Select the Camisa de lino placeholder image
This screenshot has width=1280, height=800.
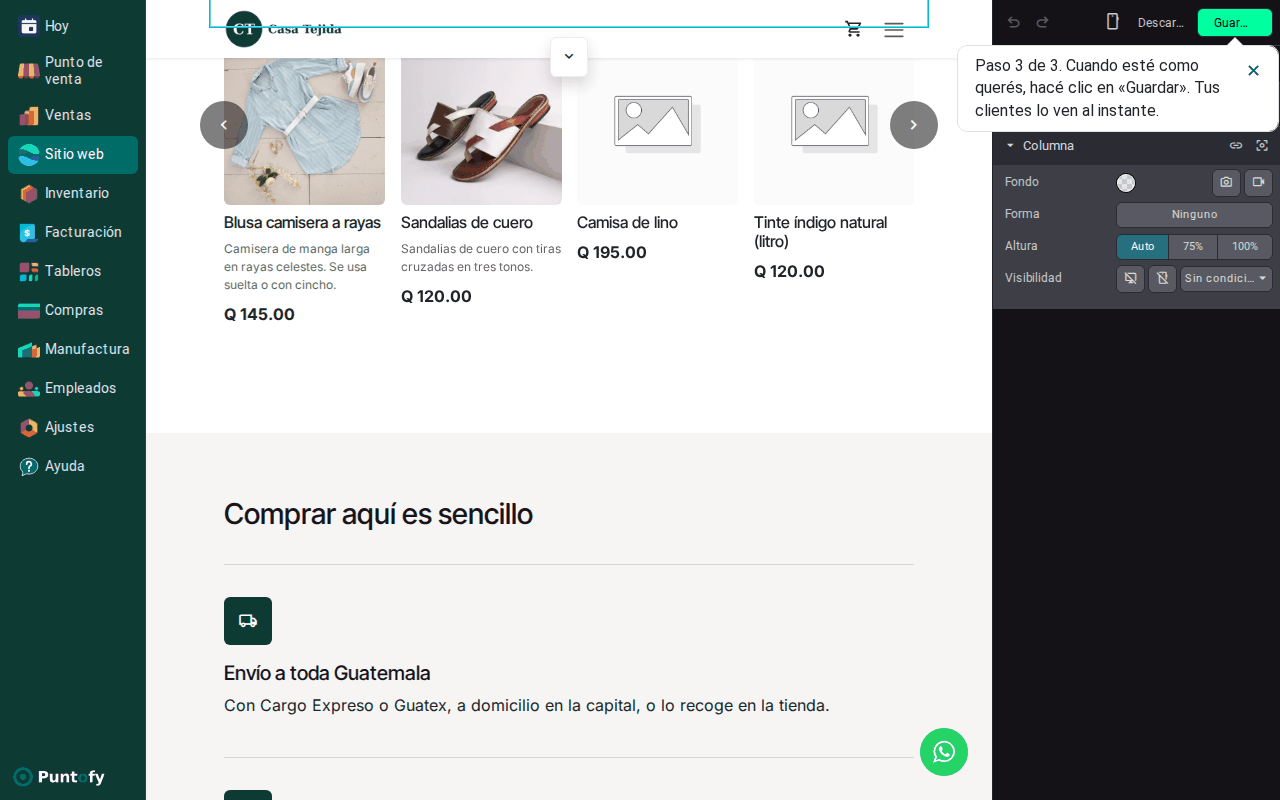657,131
